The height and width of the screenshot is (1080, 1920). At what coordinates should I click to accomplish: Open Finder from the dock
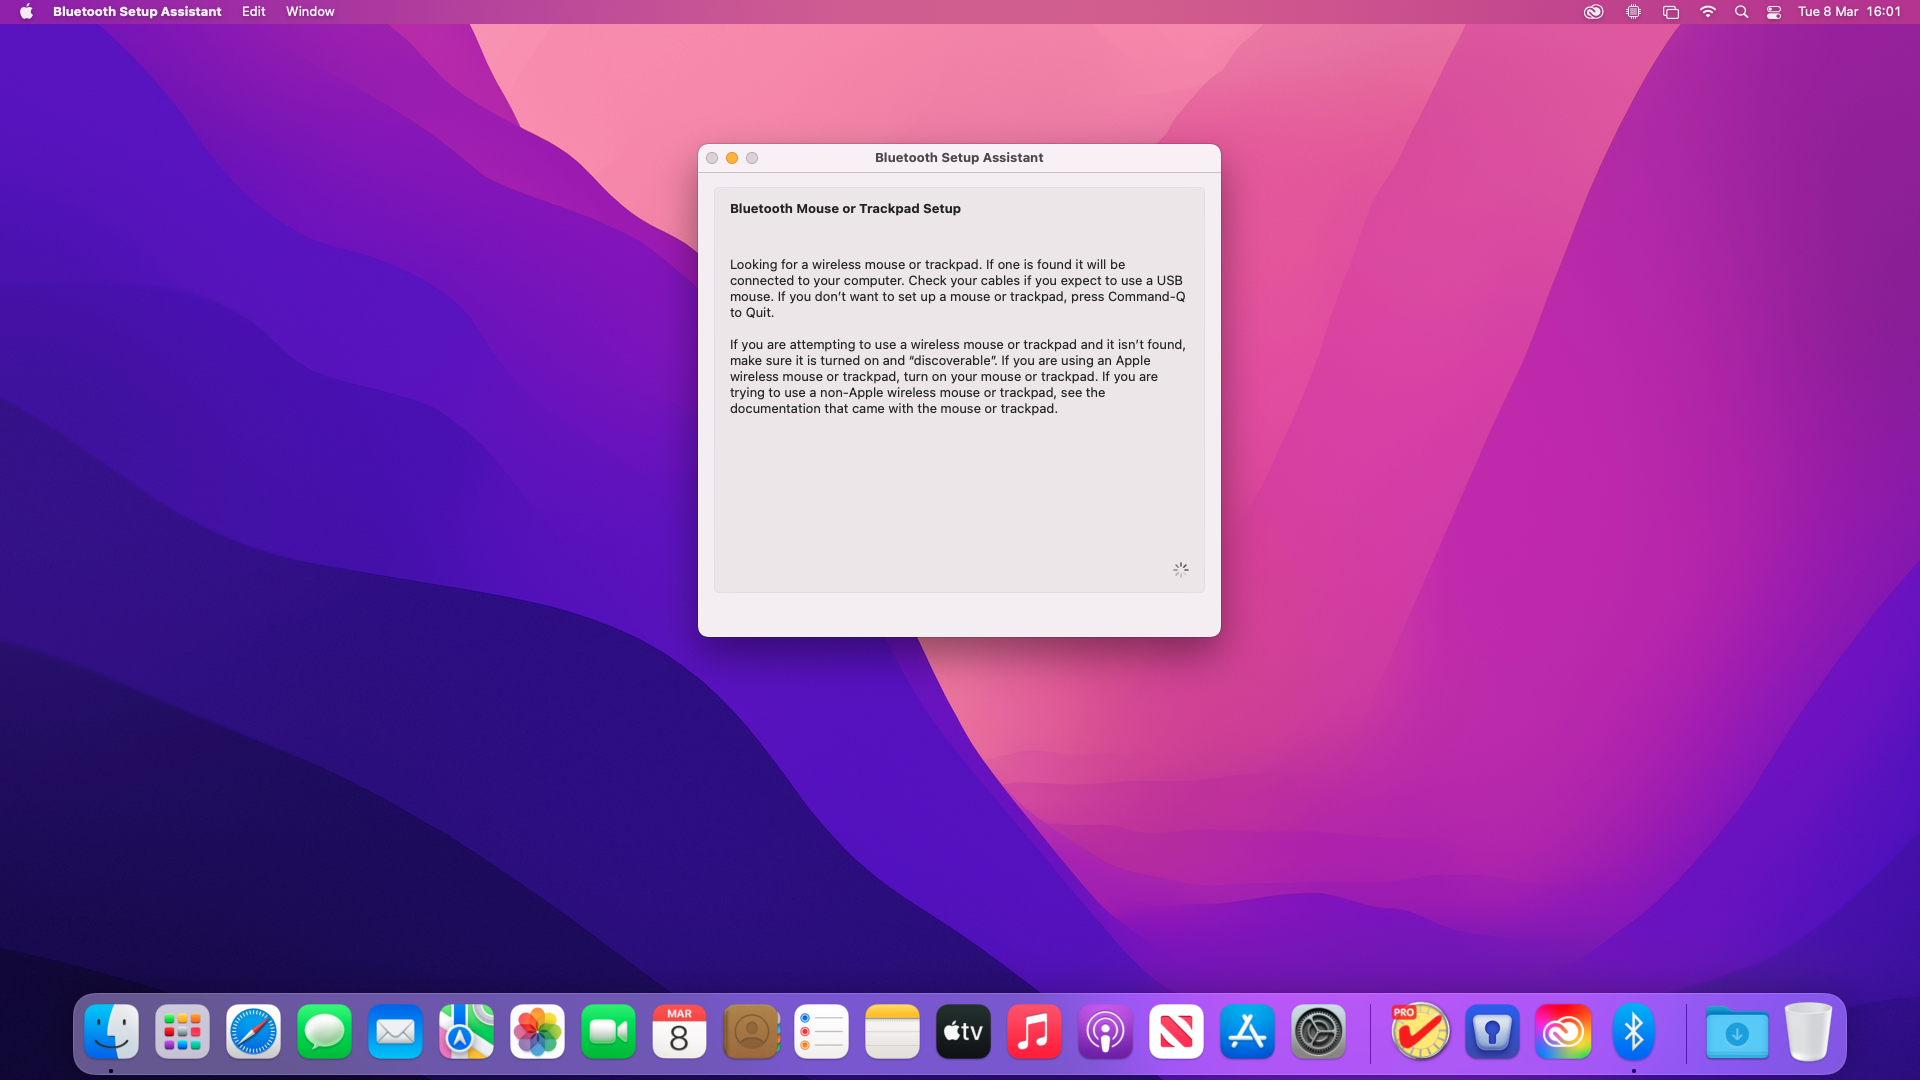point(111,1032)
